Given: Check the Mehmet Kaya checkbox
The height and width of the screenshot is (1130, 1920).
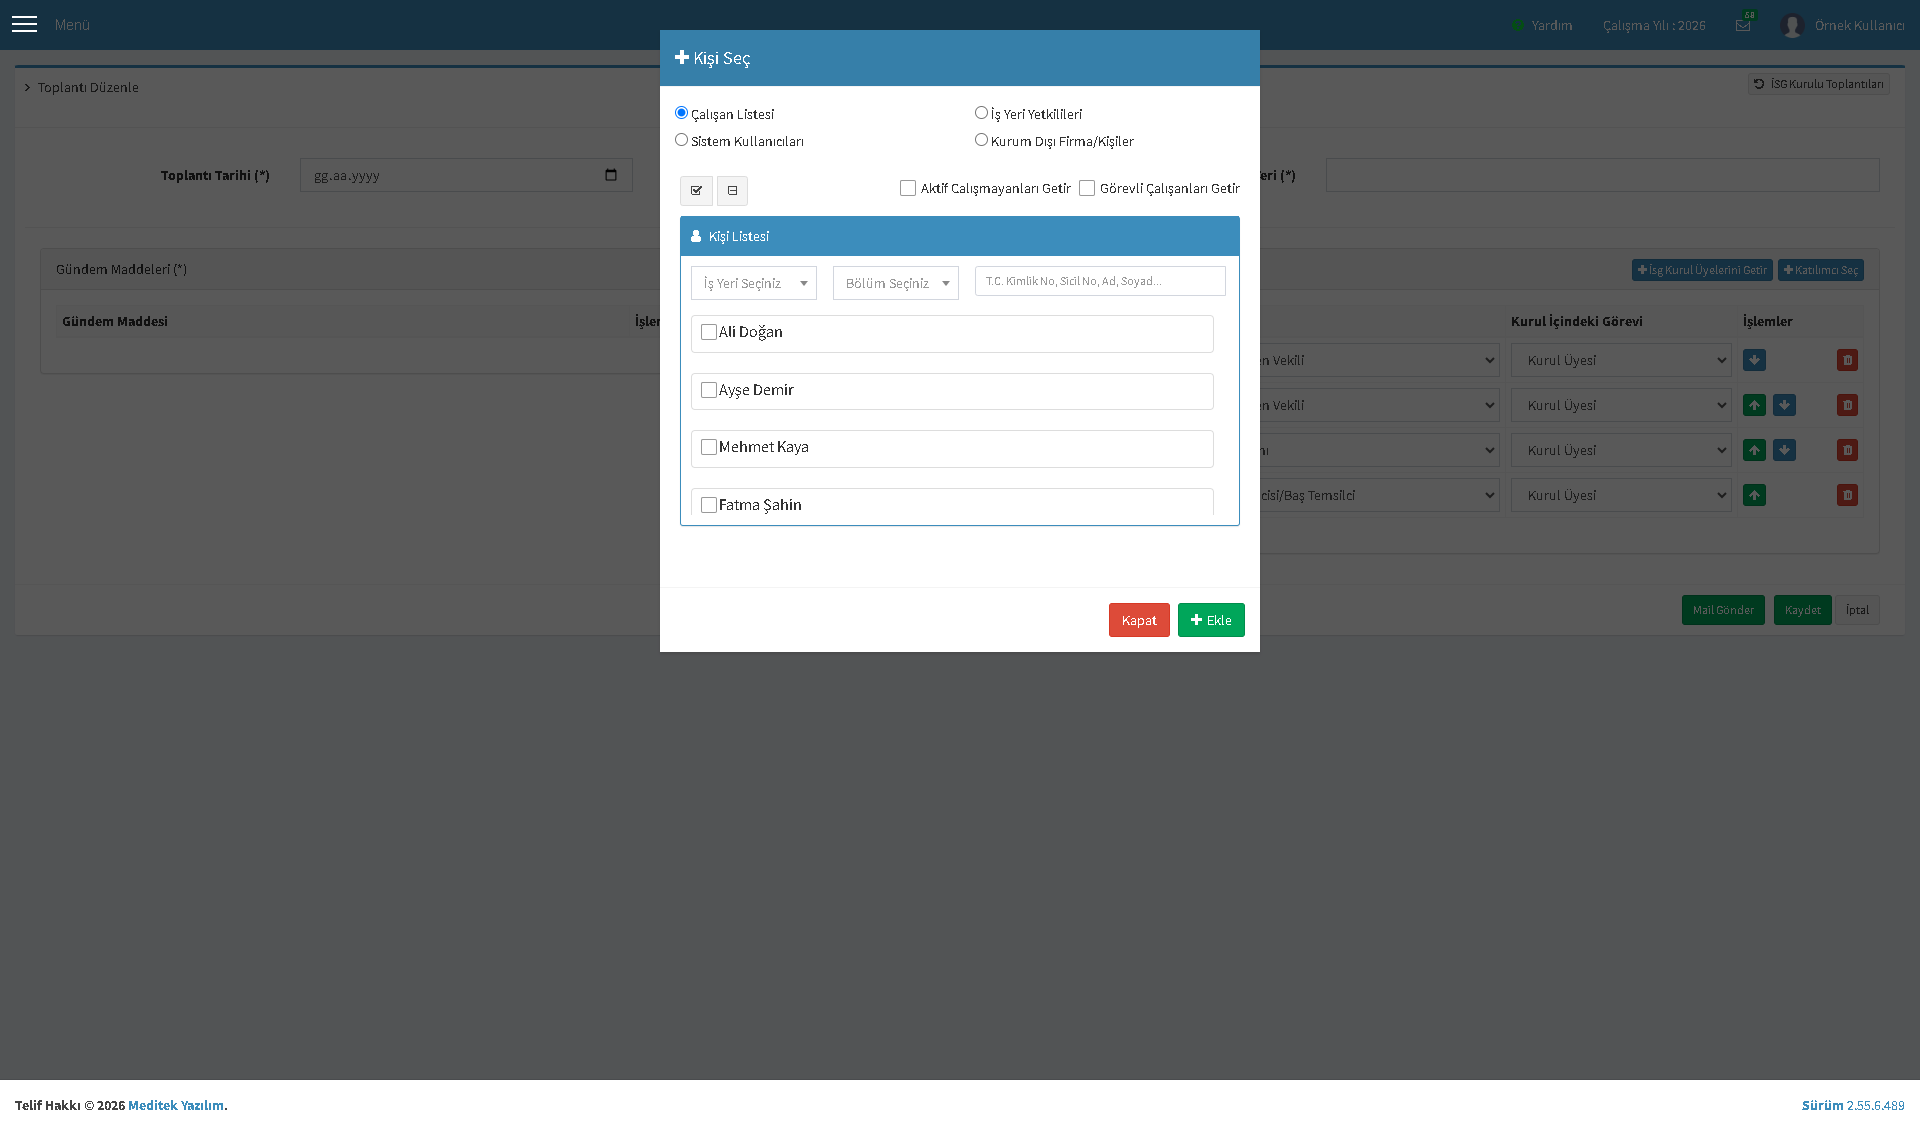Looking at the screenshot, I should click(709, 447).
